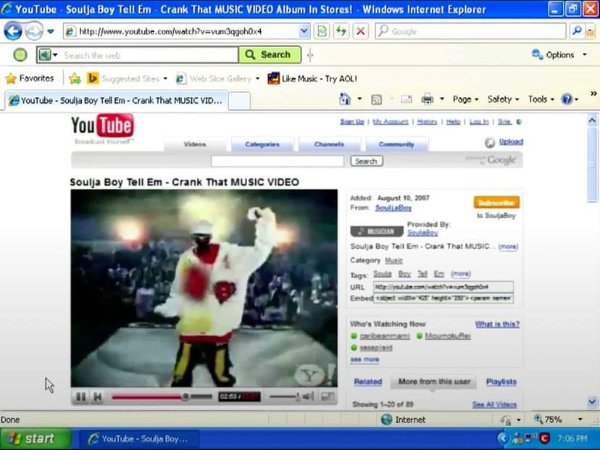Click the Windows Start button
600x450 pixels.
point(35,438)
